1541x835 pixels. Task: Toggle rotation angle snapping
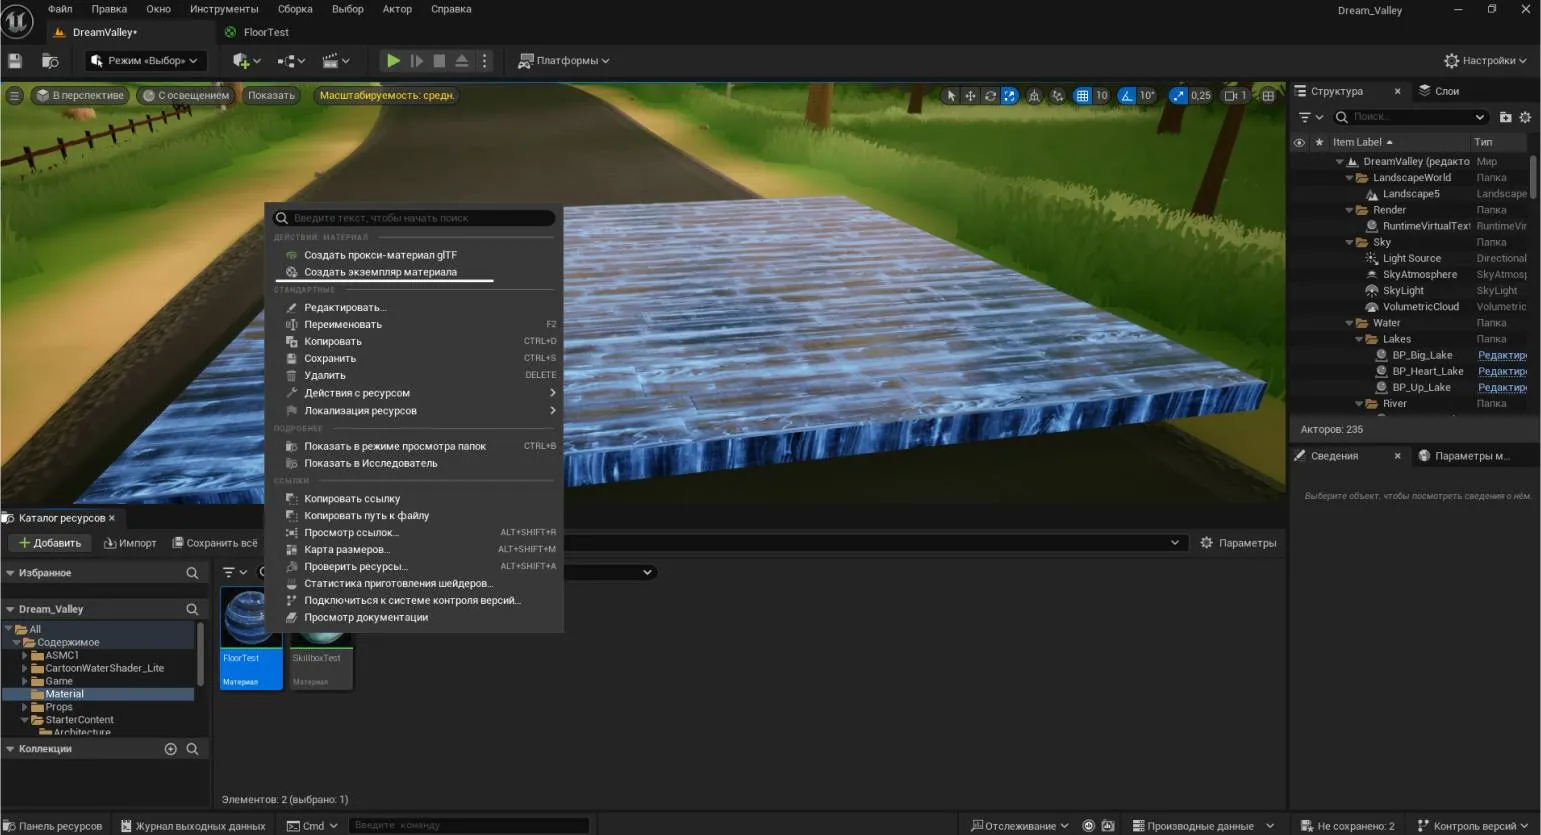[x=1127, y=96]
